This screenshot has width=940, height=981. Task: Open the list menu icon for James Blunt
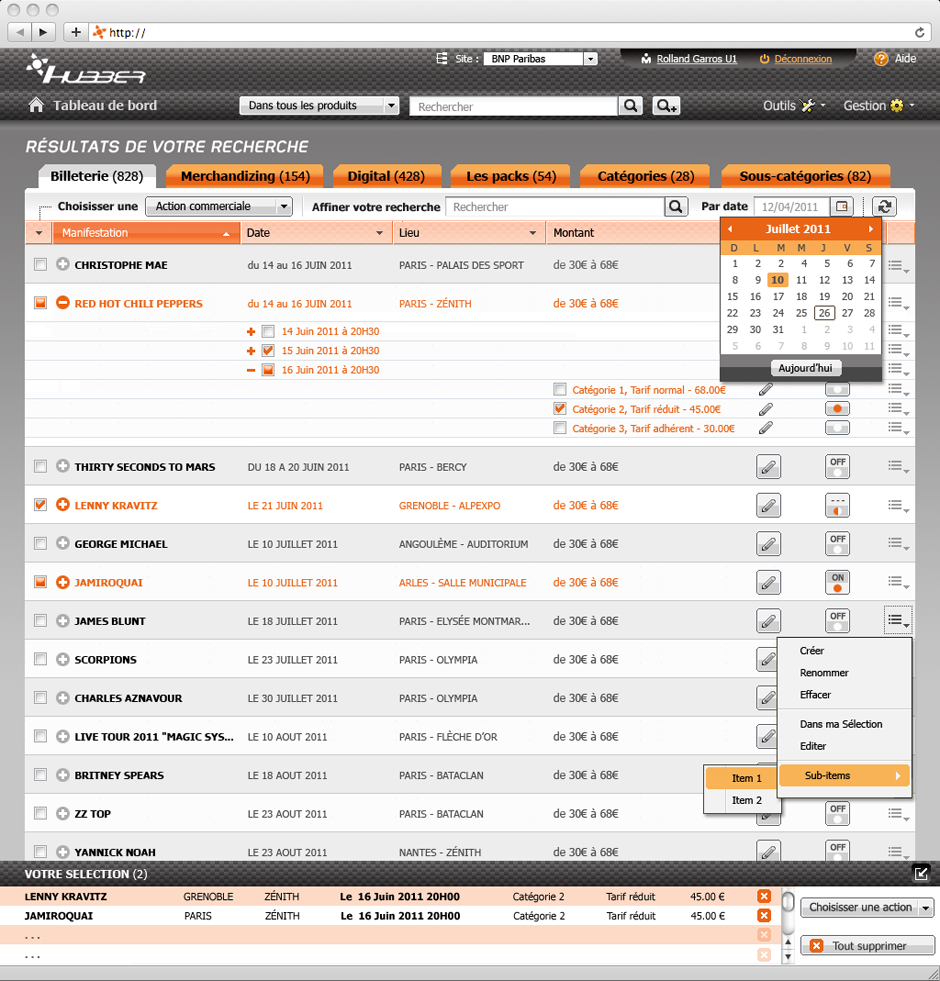pos(898,620)
